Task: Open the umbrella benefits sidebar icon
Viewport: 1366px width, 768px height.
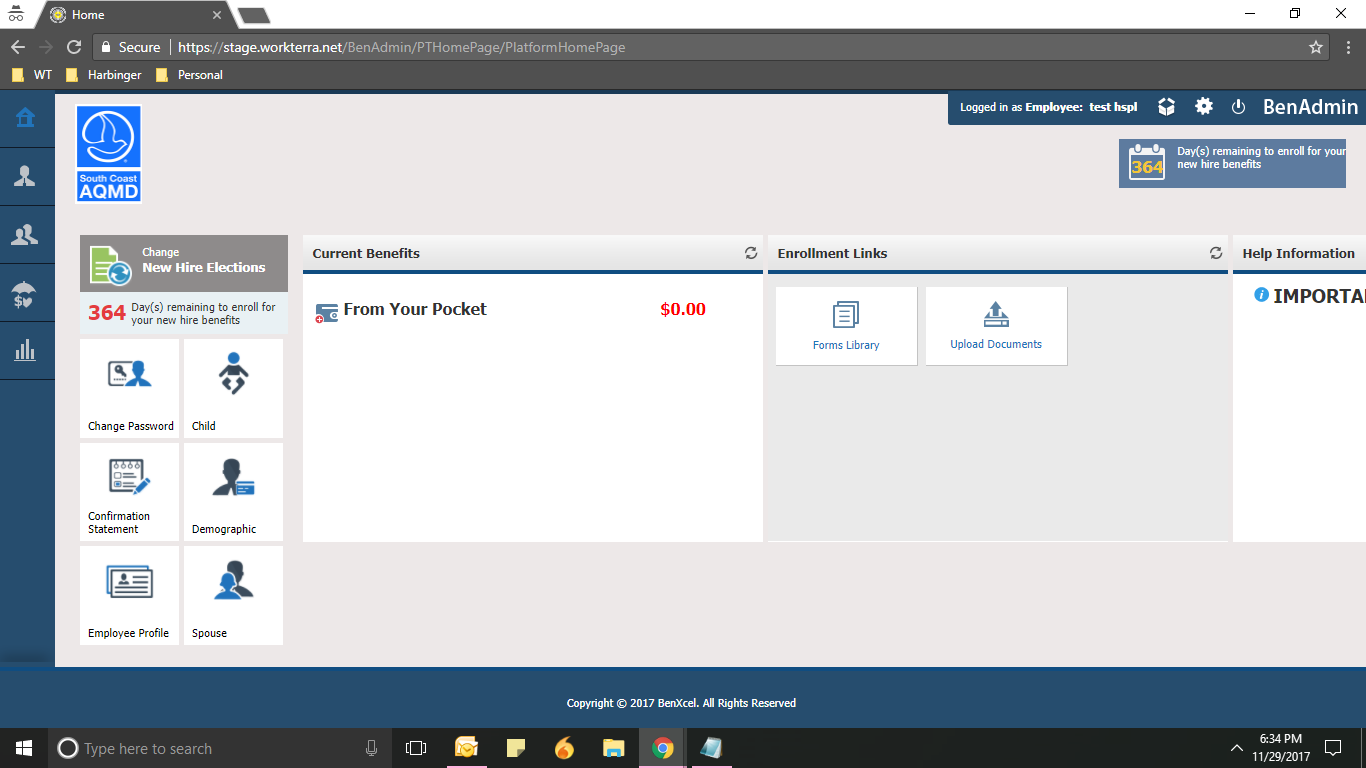Action: point(25,293)
